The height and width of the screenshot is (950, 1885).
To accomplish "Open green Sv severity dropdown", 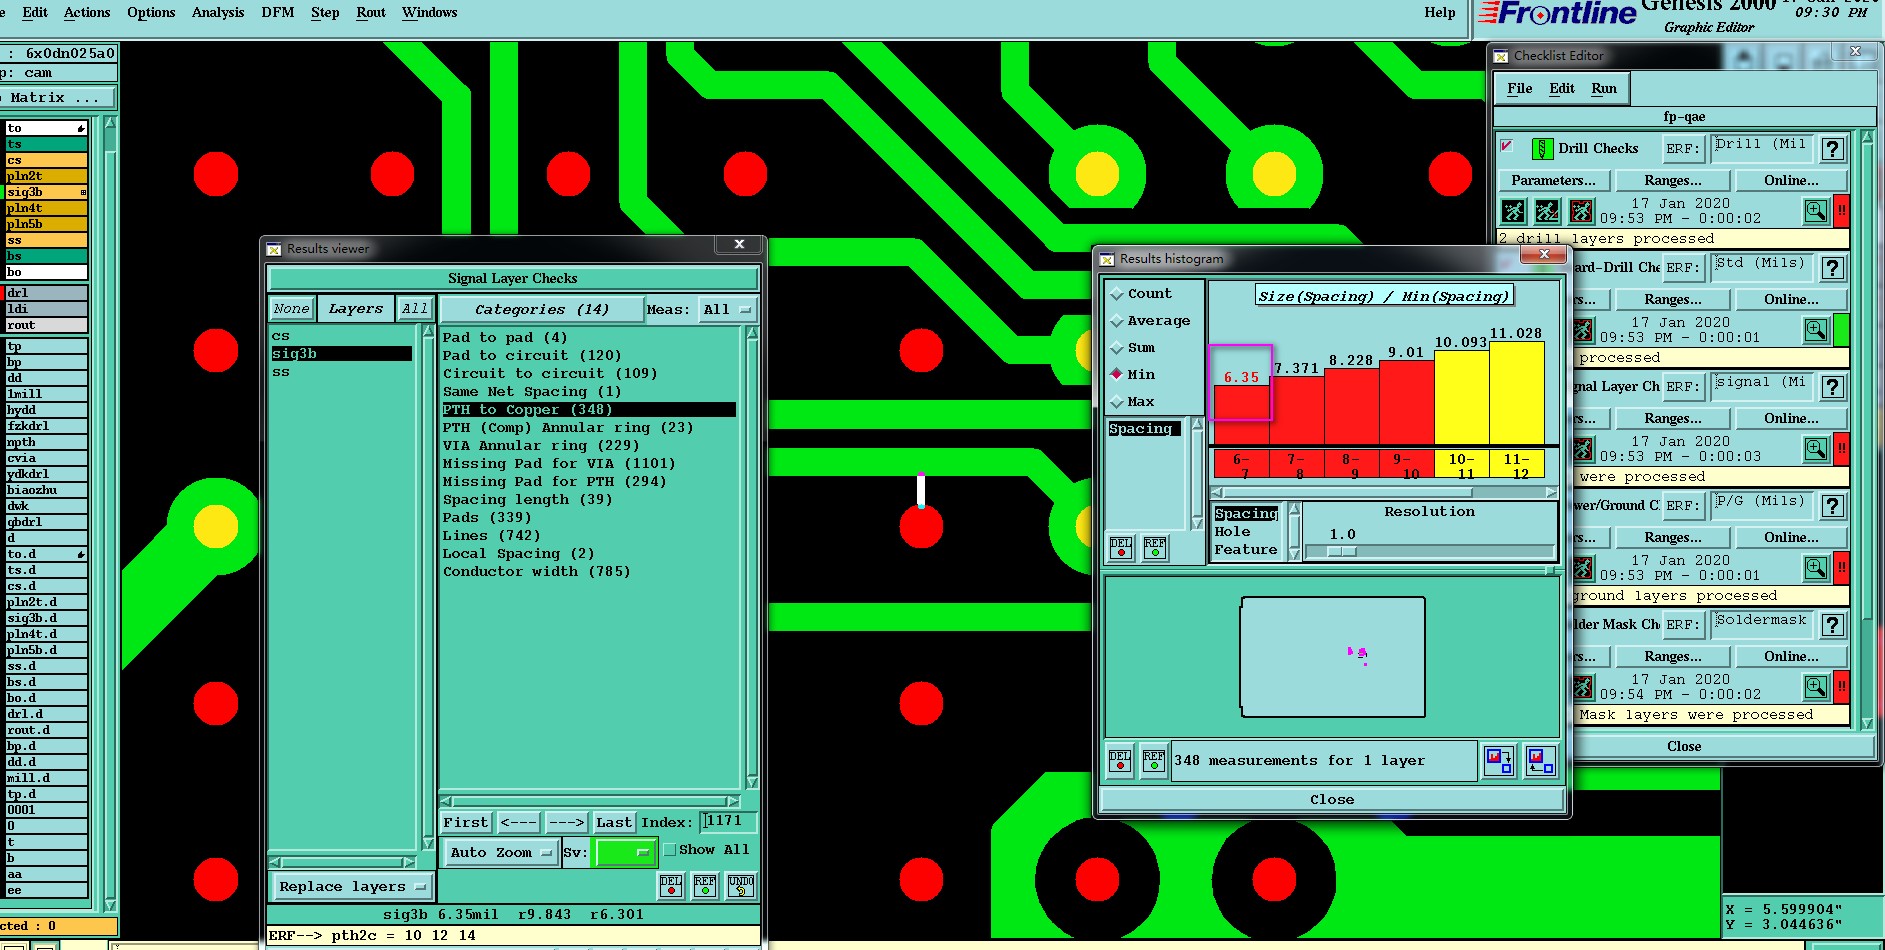I will coord(625,853).
